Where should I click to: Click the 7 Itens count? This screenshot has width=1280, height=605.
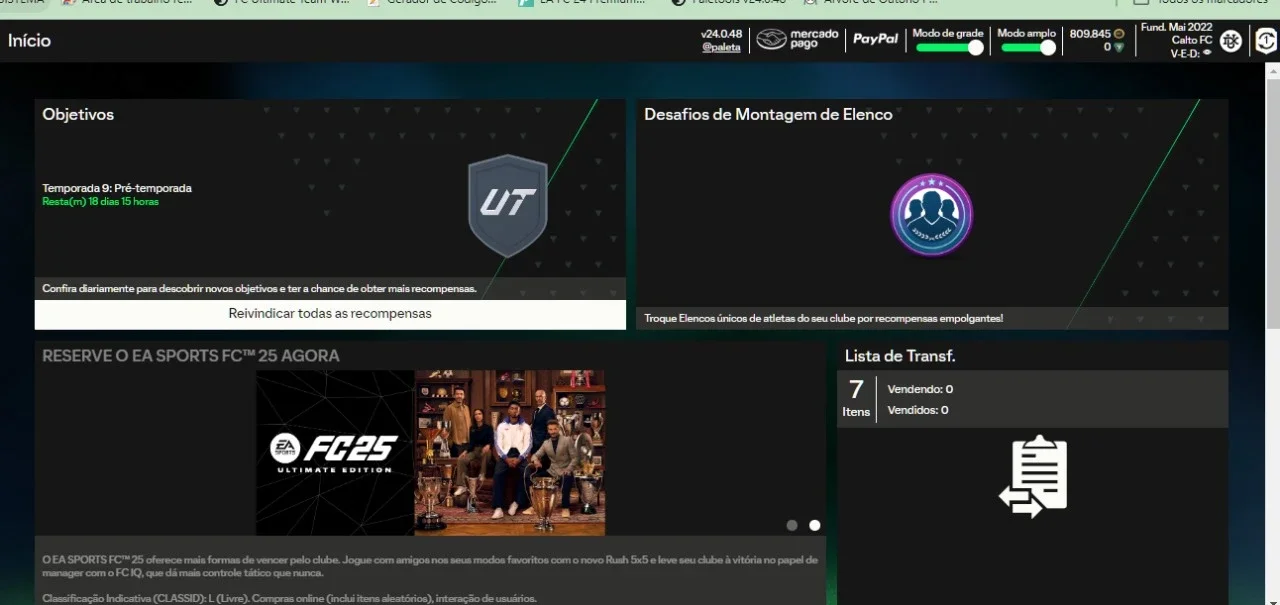pyautogui.click(x=856, y=398)
